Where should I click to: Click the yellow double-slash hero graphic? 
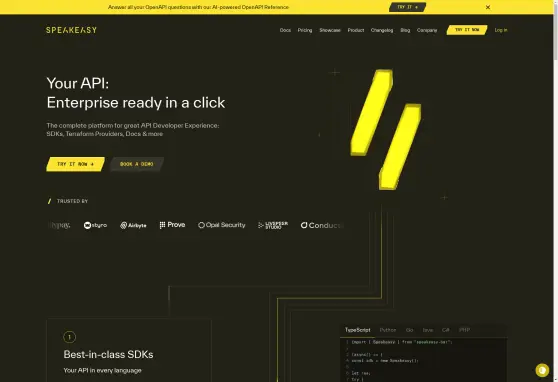tap(386, 130)
